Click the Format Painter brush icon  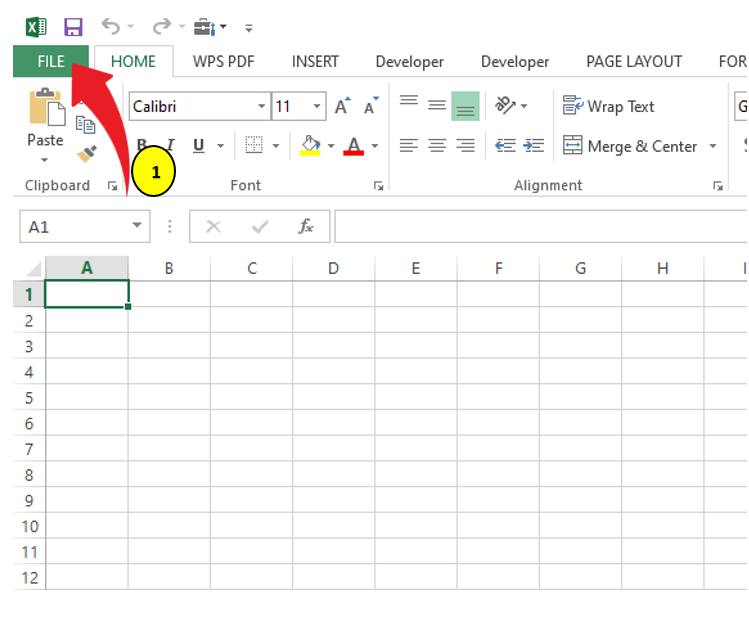click(x=87, y=154)
